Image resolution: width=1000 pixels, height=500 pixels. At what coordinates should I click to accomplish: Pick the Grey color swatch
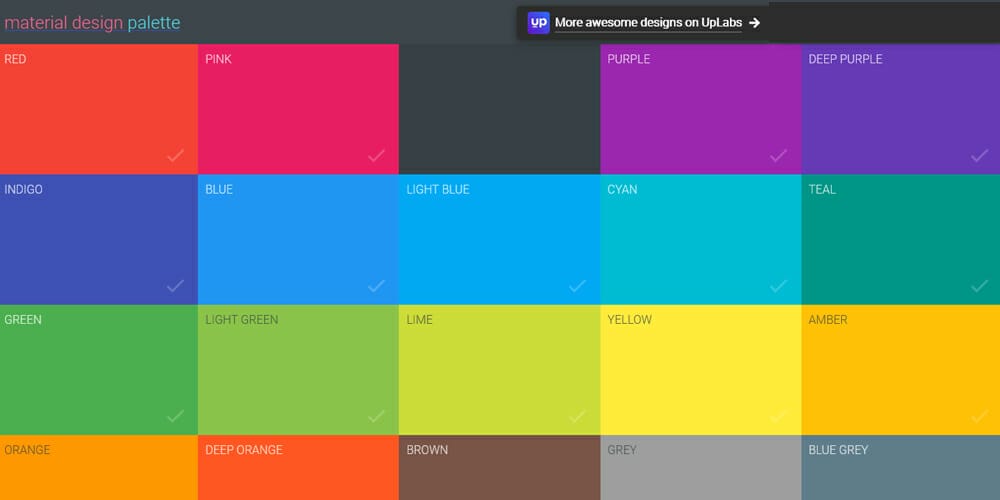(x=700, y=467)
